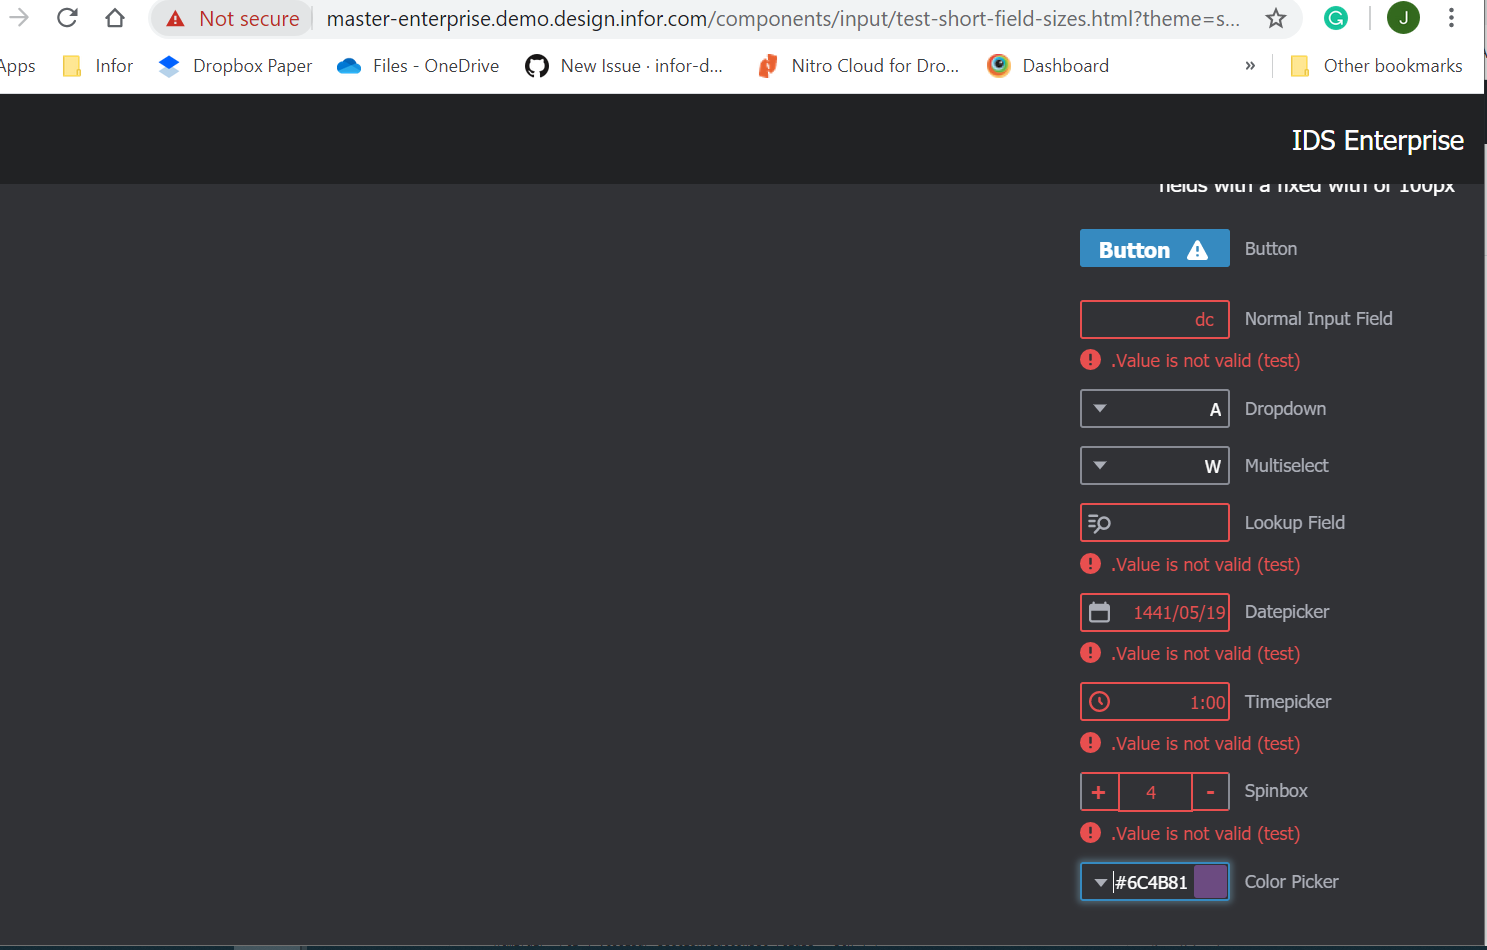Open the Dashboard bookmark
This screenshot has height=950, width=1487.
[x=1048, y=66]
